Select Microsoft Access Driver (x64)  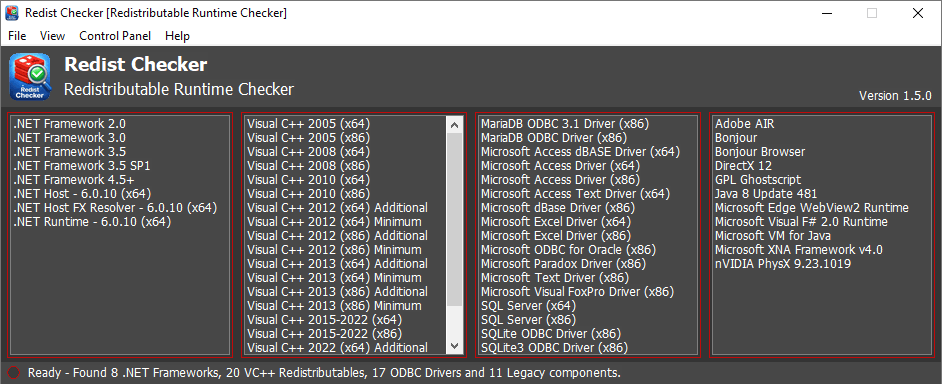[x=561, y=166]
